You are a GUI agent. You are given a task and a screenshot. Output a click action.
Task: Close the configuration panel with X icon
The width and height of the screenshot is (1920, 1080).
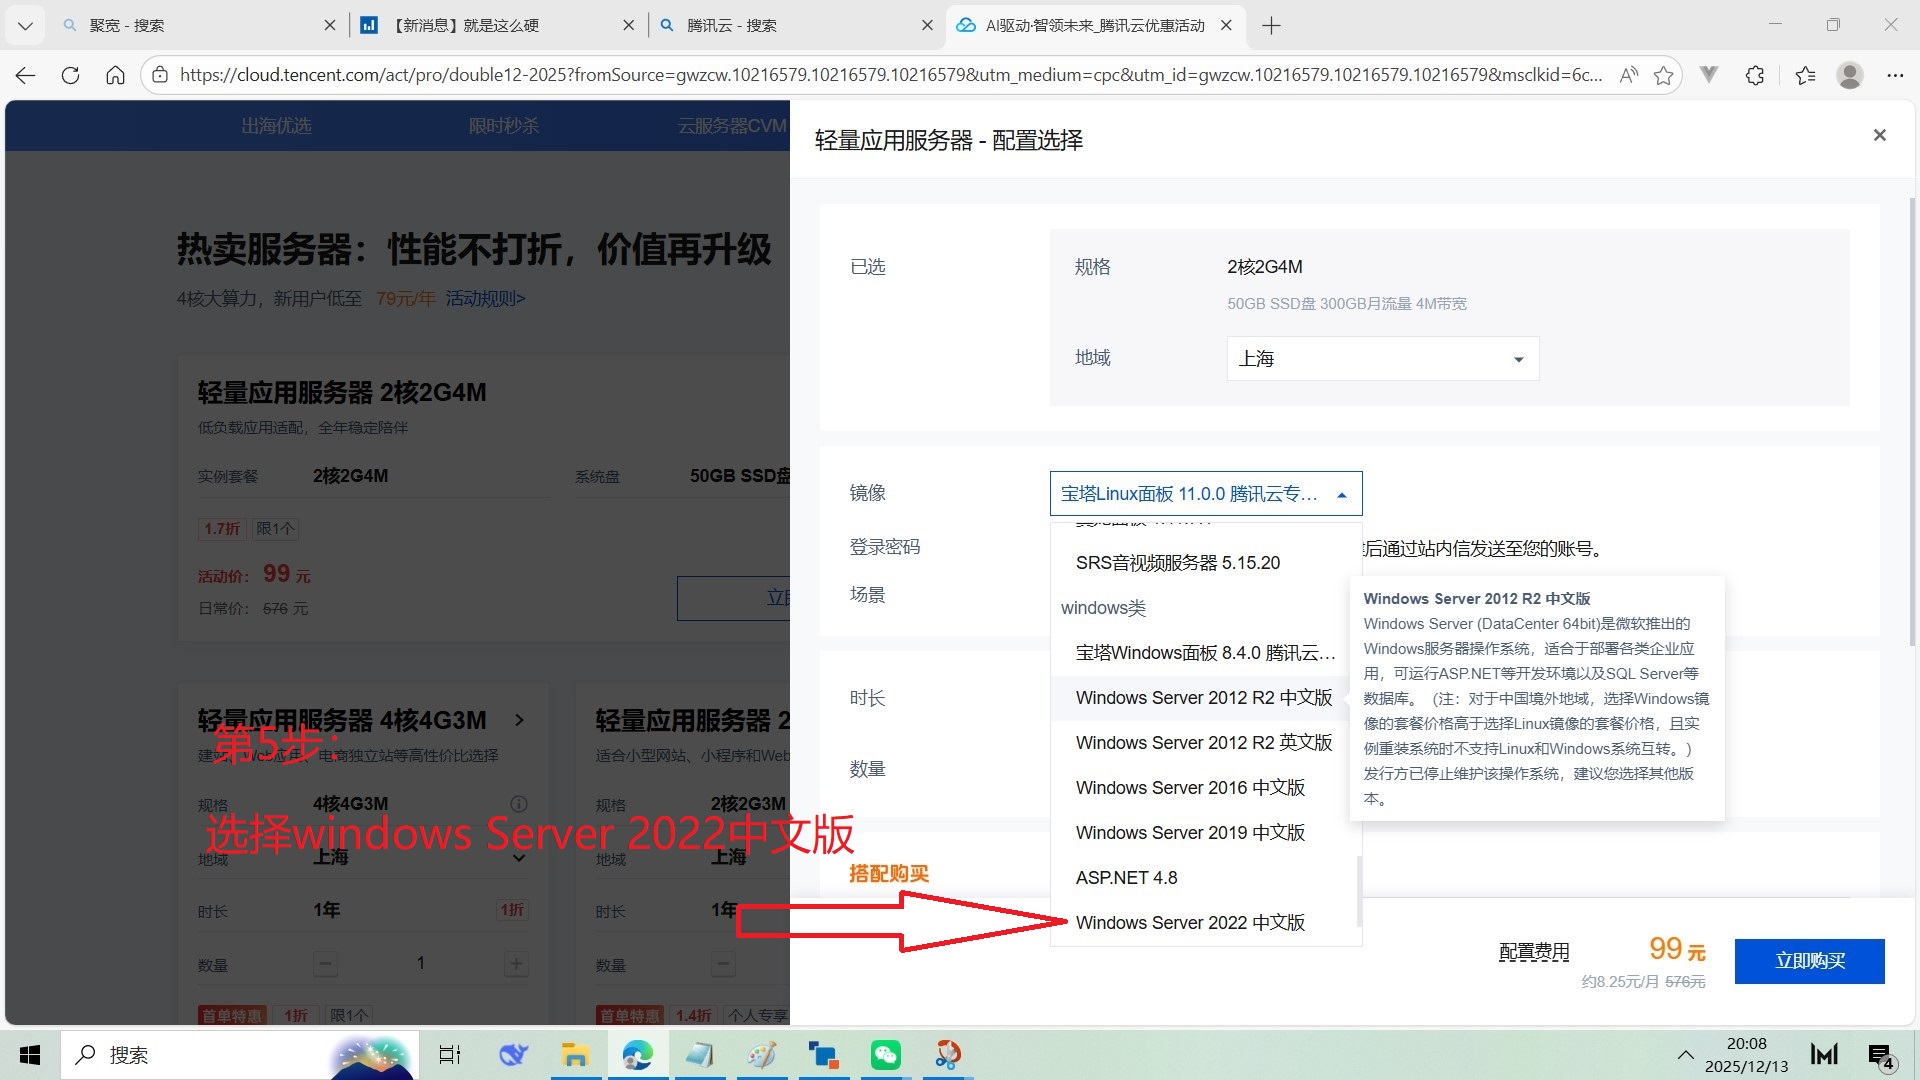click(1879, 135)
